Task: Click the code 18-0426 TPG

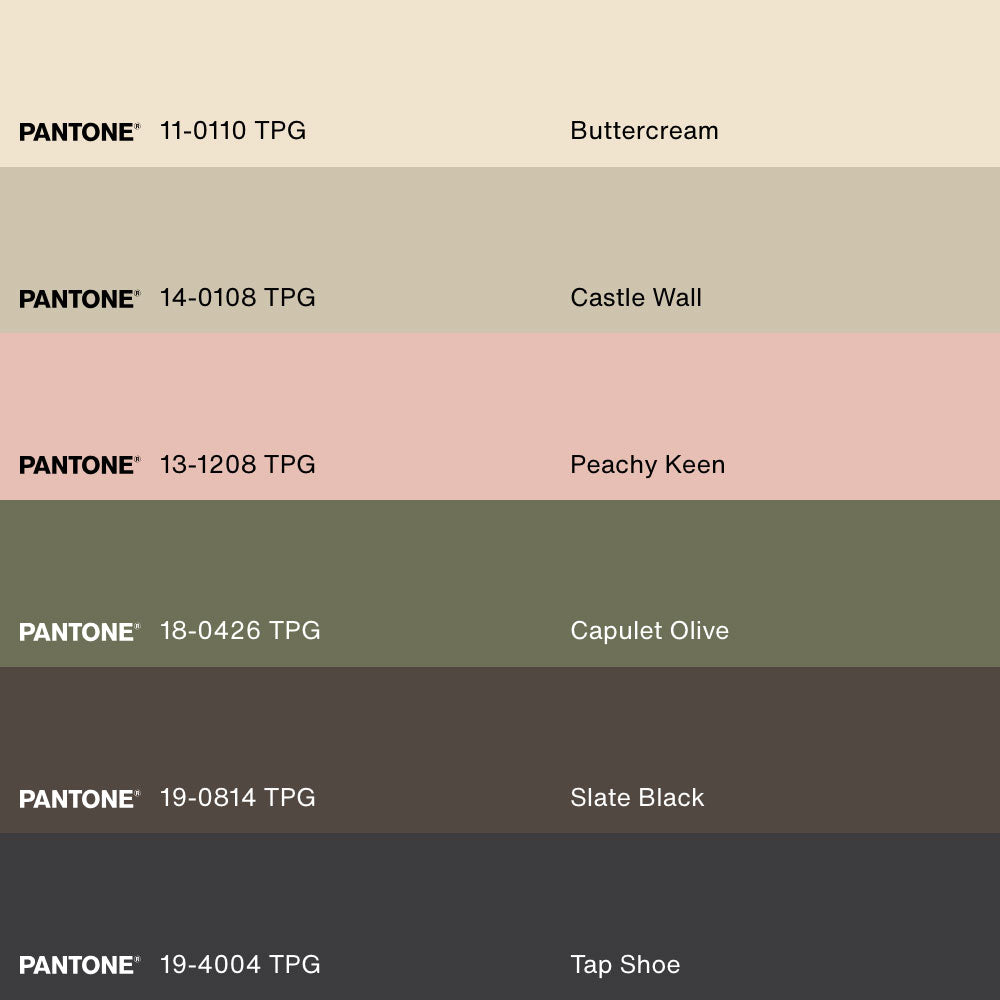Action: 240,631
